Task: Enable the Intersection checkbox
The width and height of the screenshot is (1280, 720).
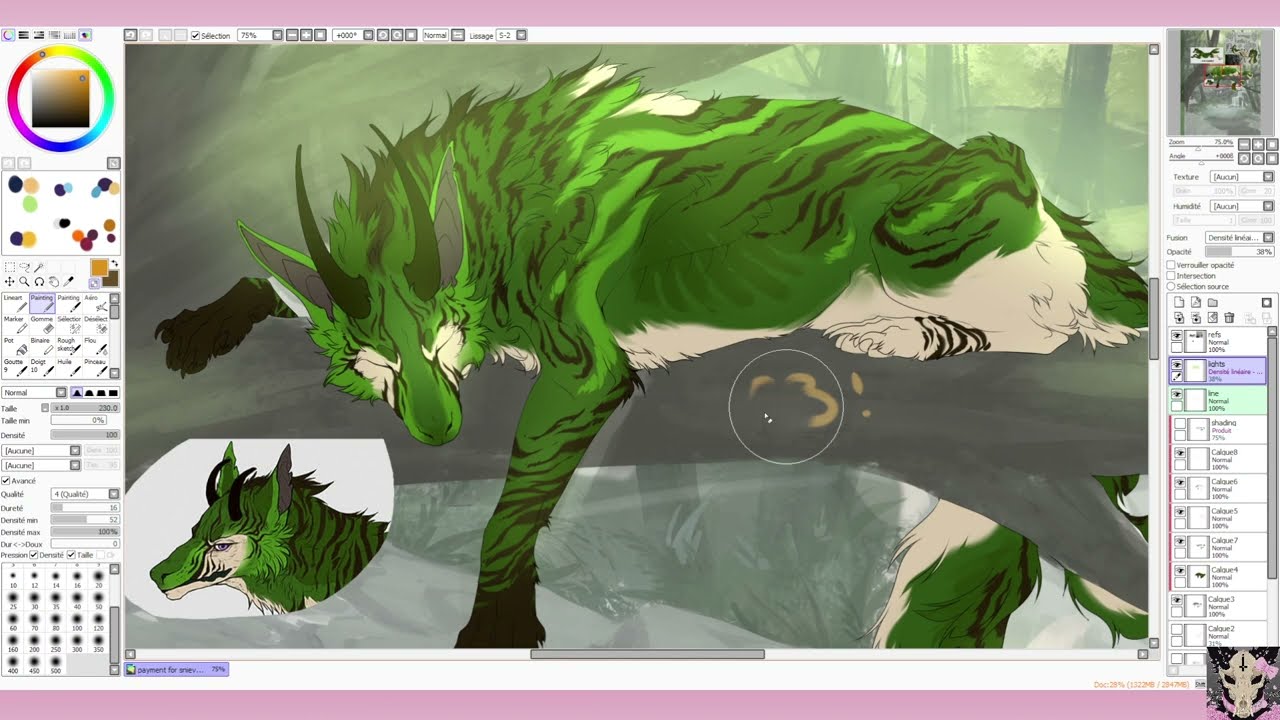Action: pos(1171,276)
